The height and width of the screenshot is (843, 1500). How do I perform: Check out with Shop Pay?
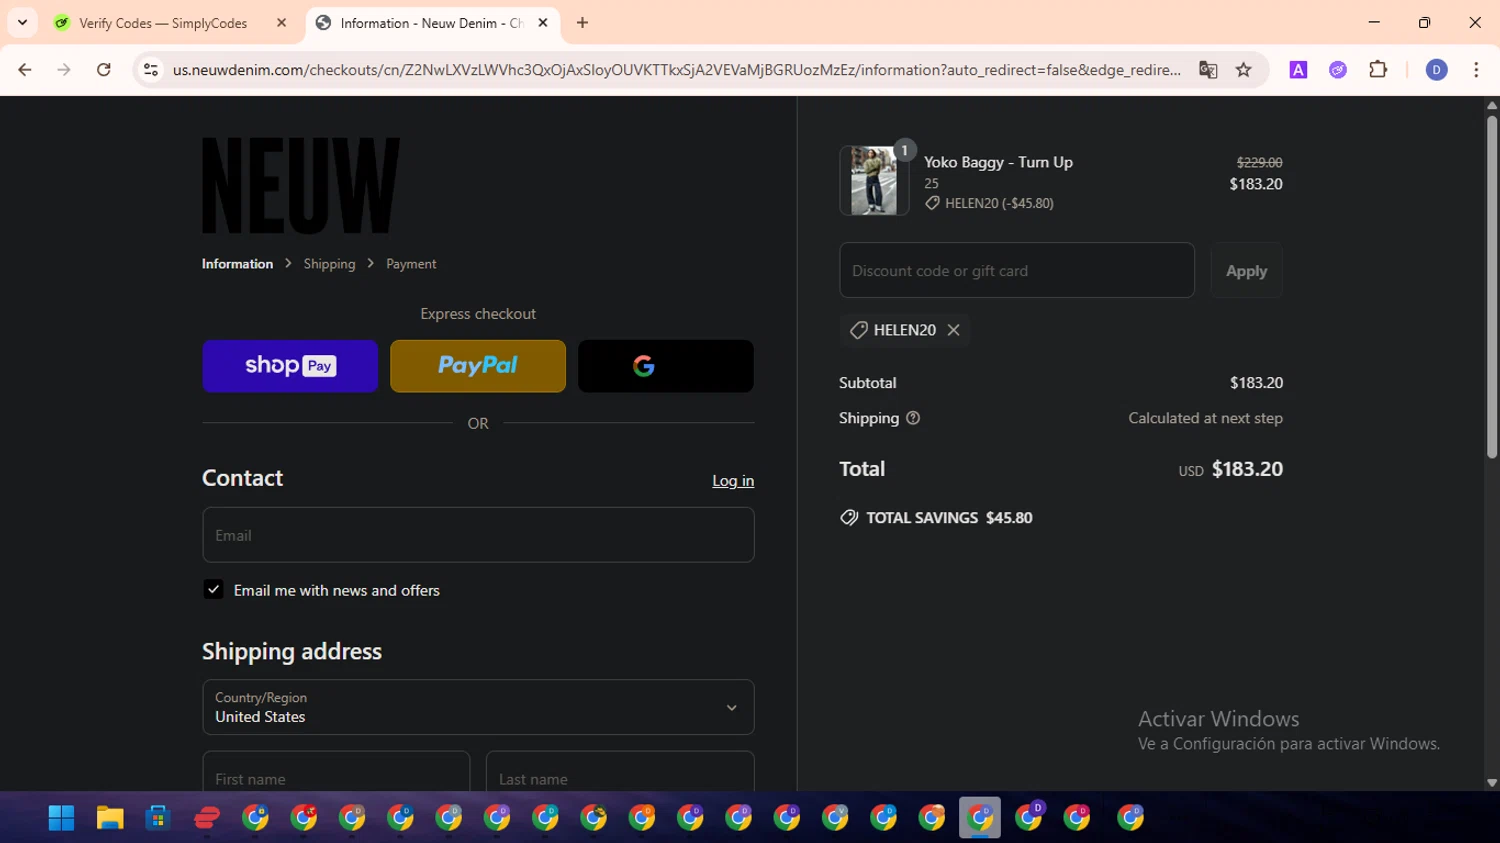click(x=290, y=366)
